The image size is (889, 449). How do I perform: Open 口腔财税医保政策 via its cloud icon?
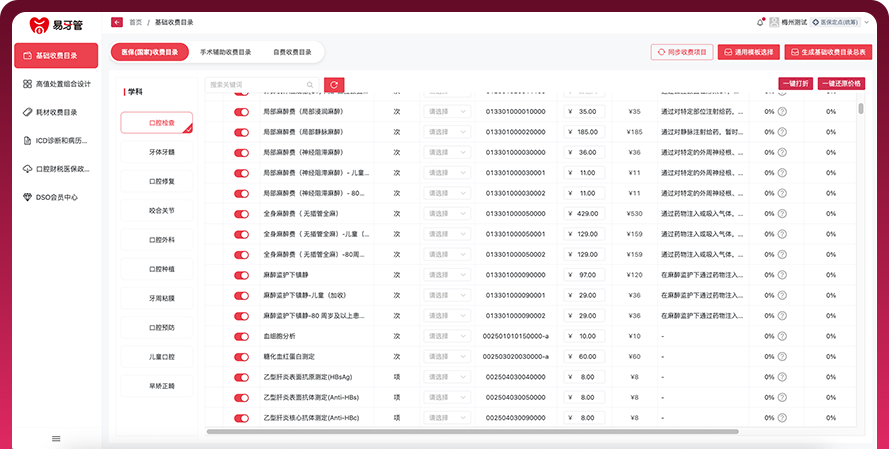pyautogui.click(x=27, y=169)
